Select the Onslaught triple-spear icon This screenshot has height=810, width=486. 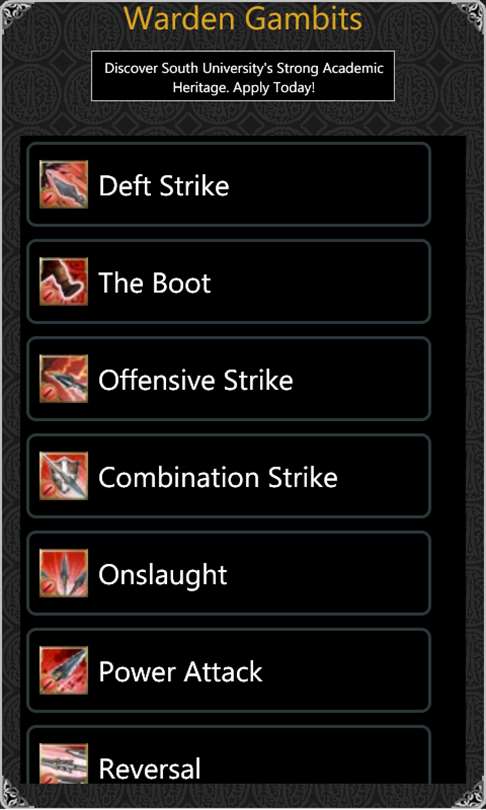[64, 573]
